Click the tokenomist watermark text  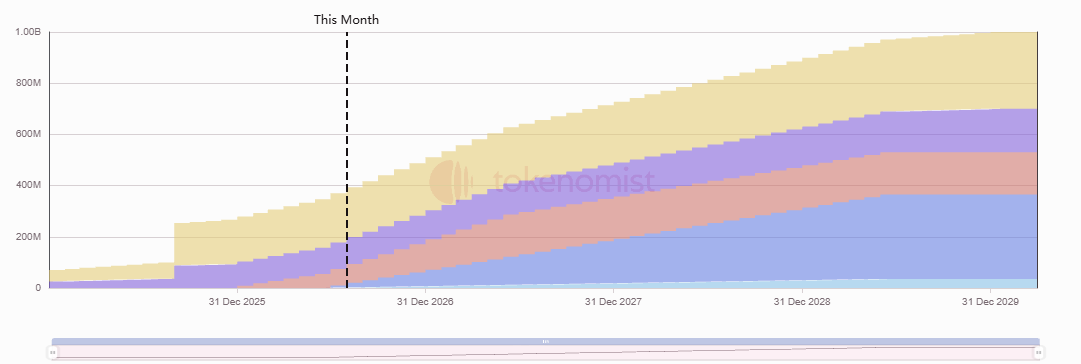point(574,182)
